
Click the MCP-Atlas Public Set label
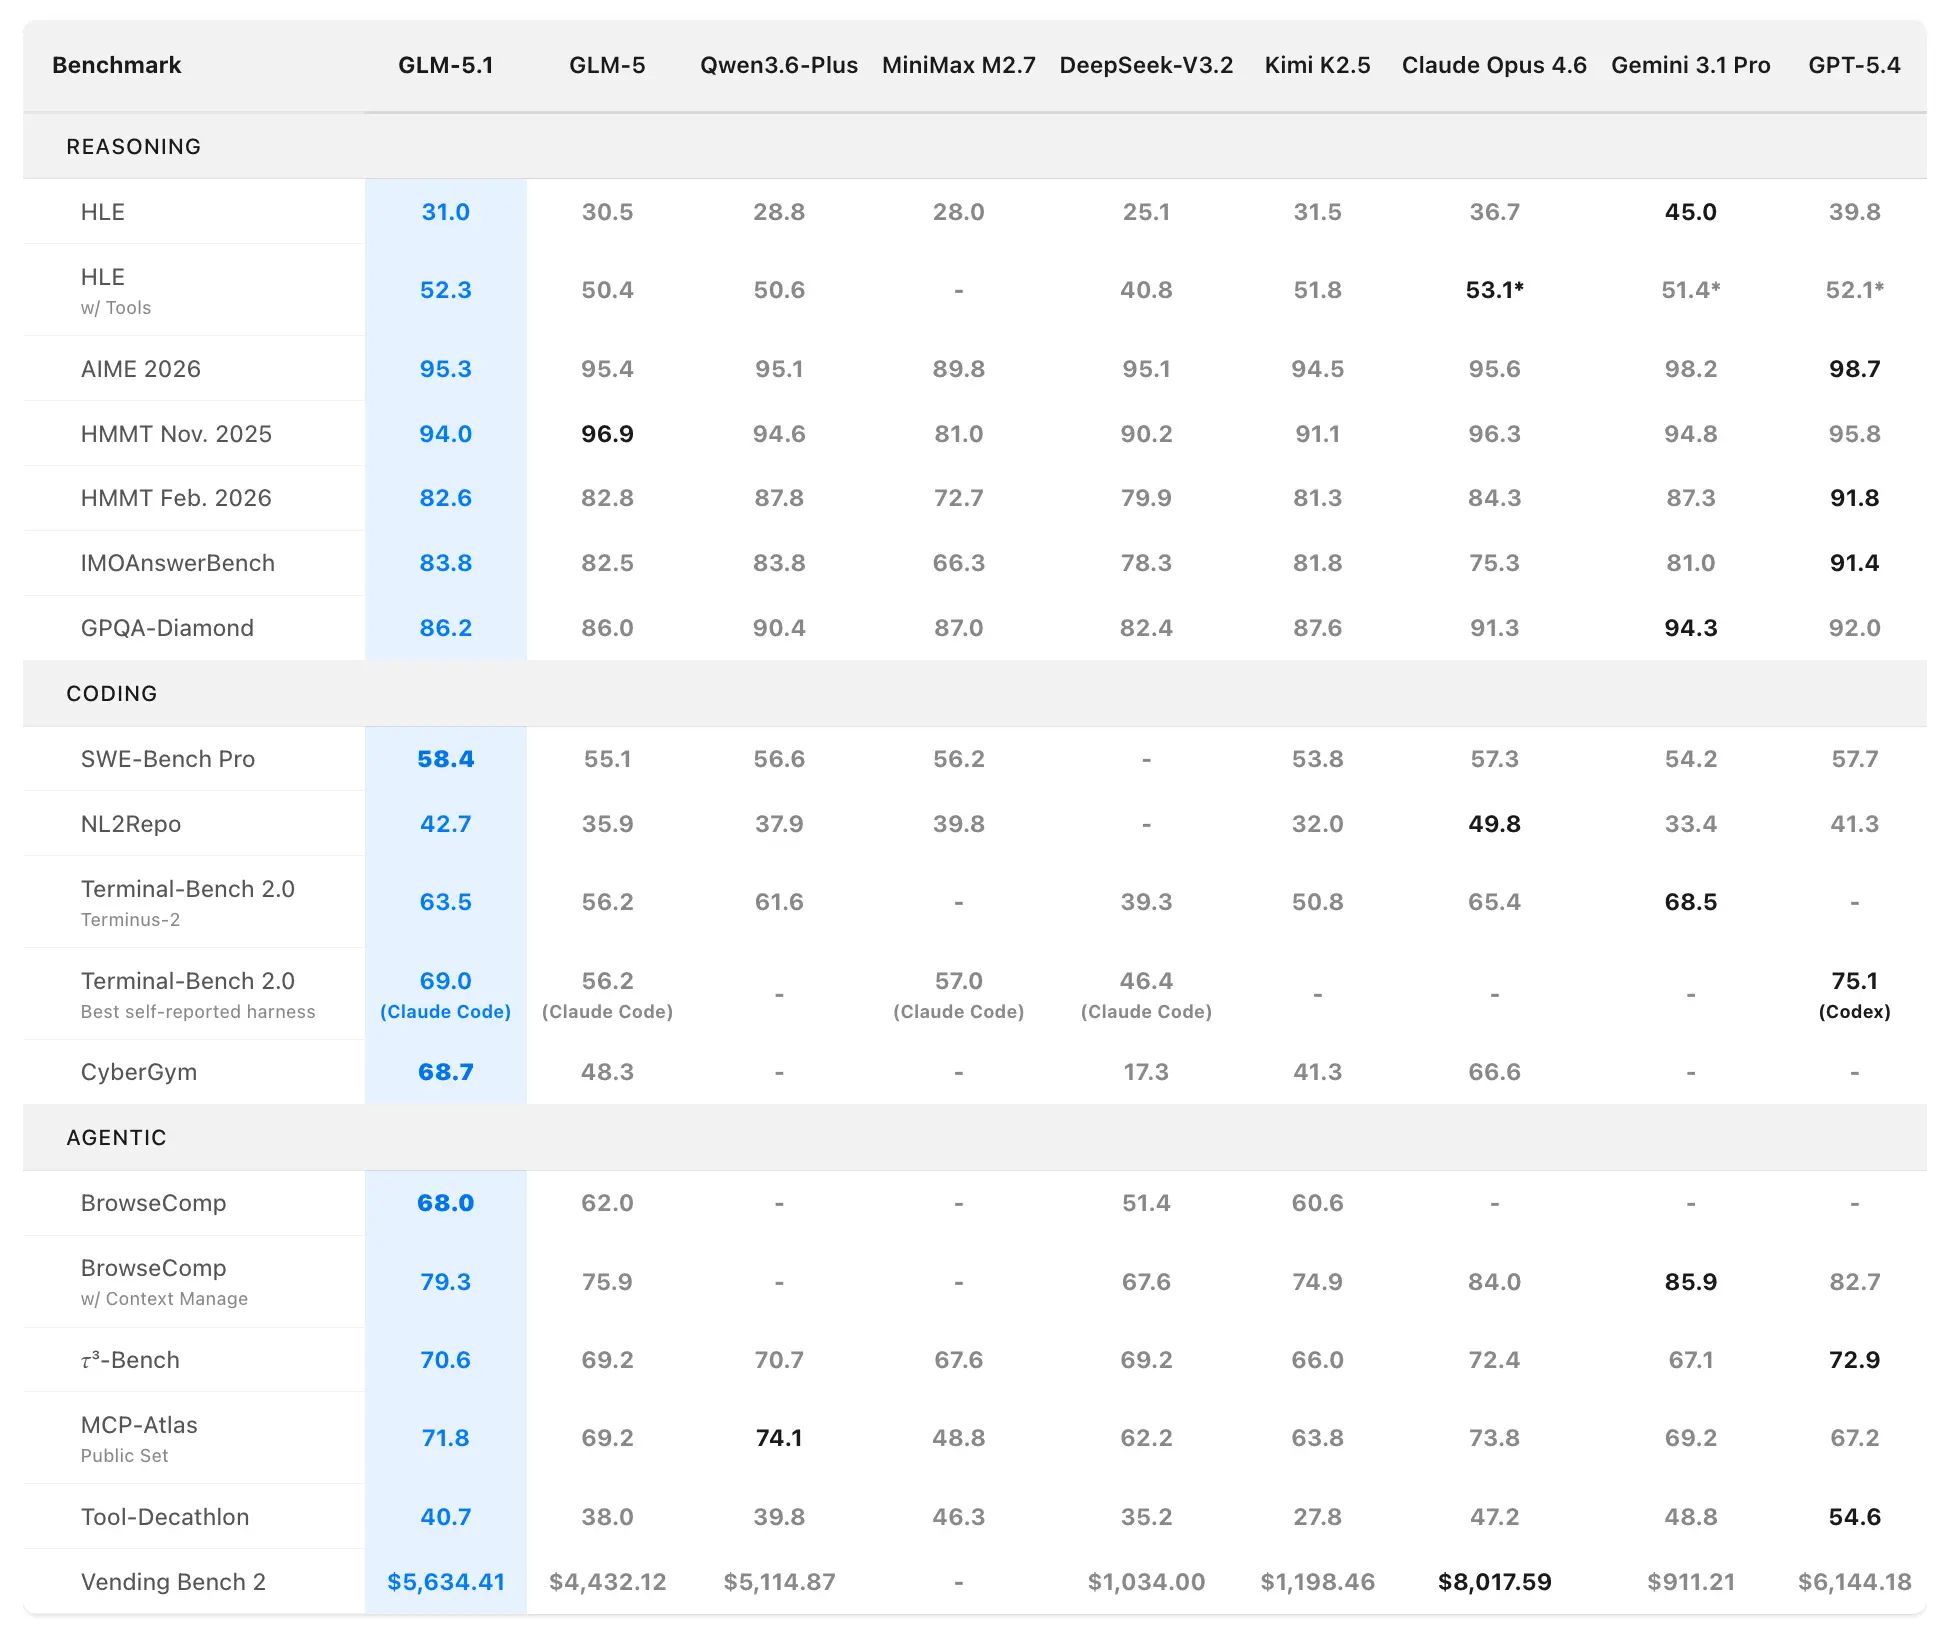coord(139,1438)
